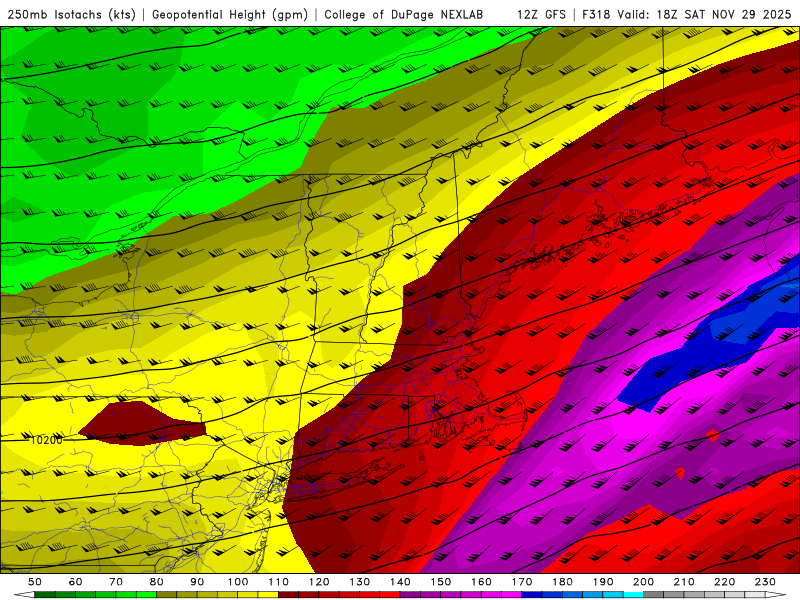Pick the darkest green swatch at the color bar start
The height and width of the screenshot is (600, 800).
click(45, 595)
